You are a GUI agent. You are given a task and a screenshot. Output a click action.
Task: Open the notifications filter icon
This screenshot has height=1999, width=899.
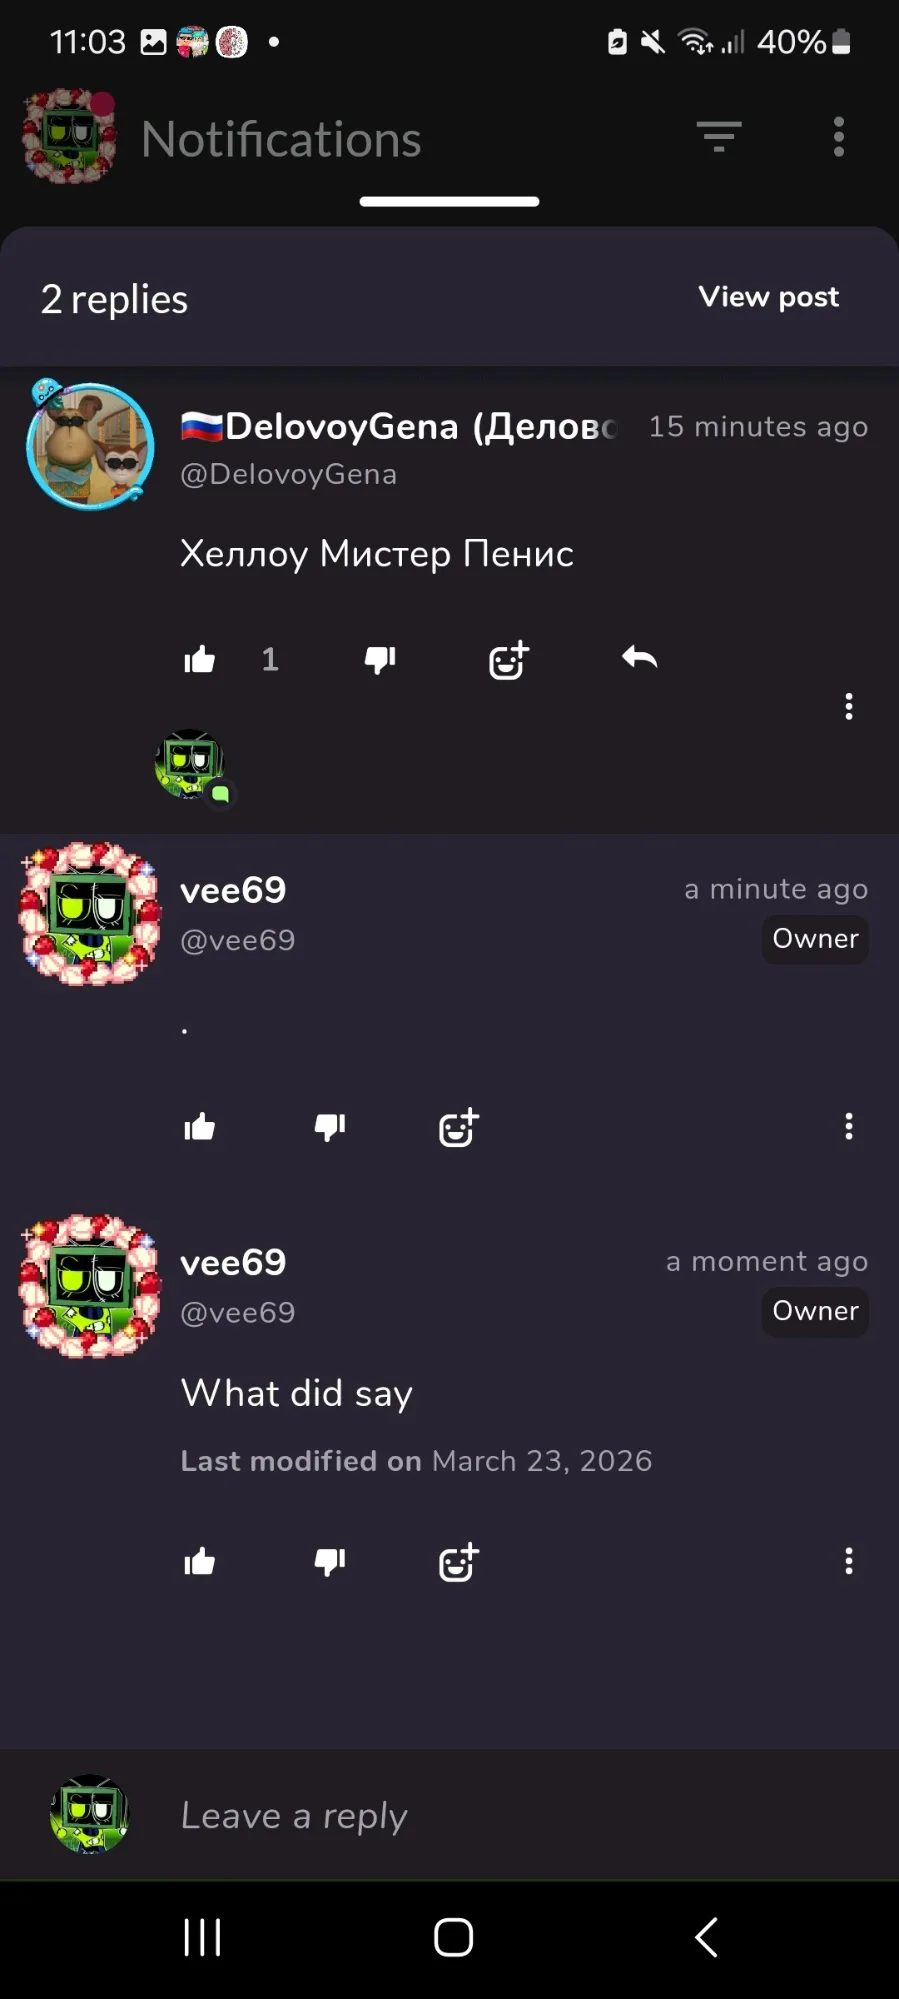point(719,137)
